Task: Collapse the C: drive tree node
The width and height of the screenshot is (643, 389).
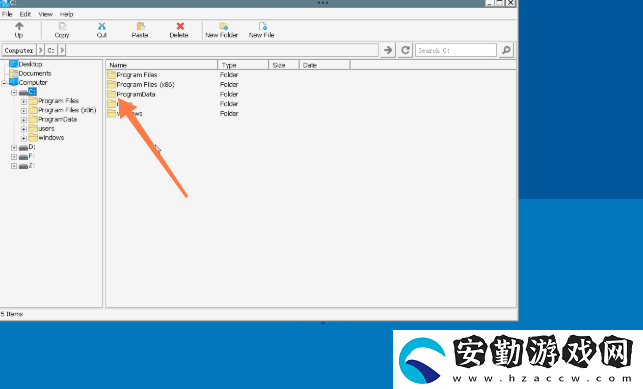Action: pos(14,93)
